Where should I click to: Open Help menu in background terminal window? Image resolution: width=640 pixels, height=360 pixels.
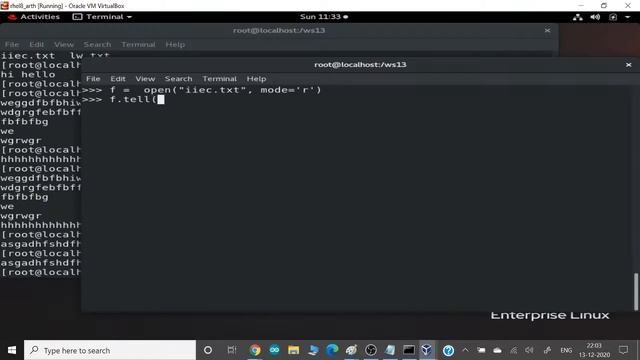(x=175, y=44)
